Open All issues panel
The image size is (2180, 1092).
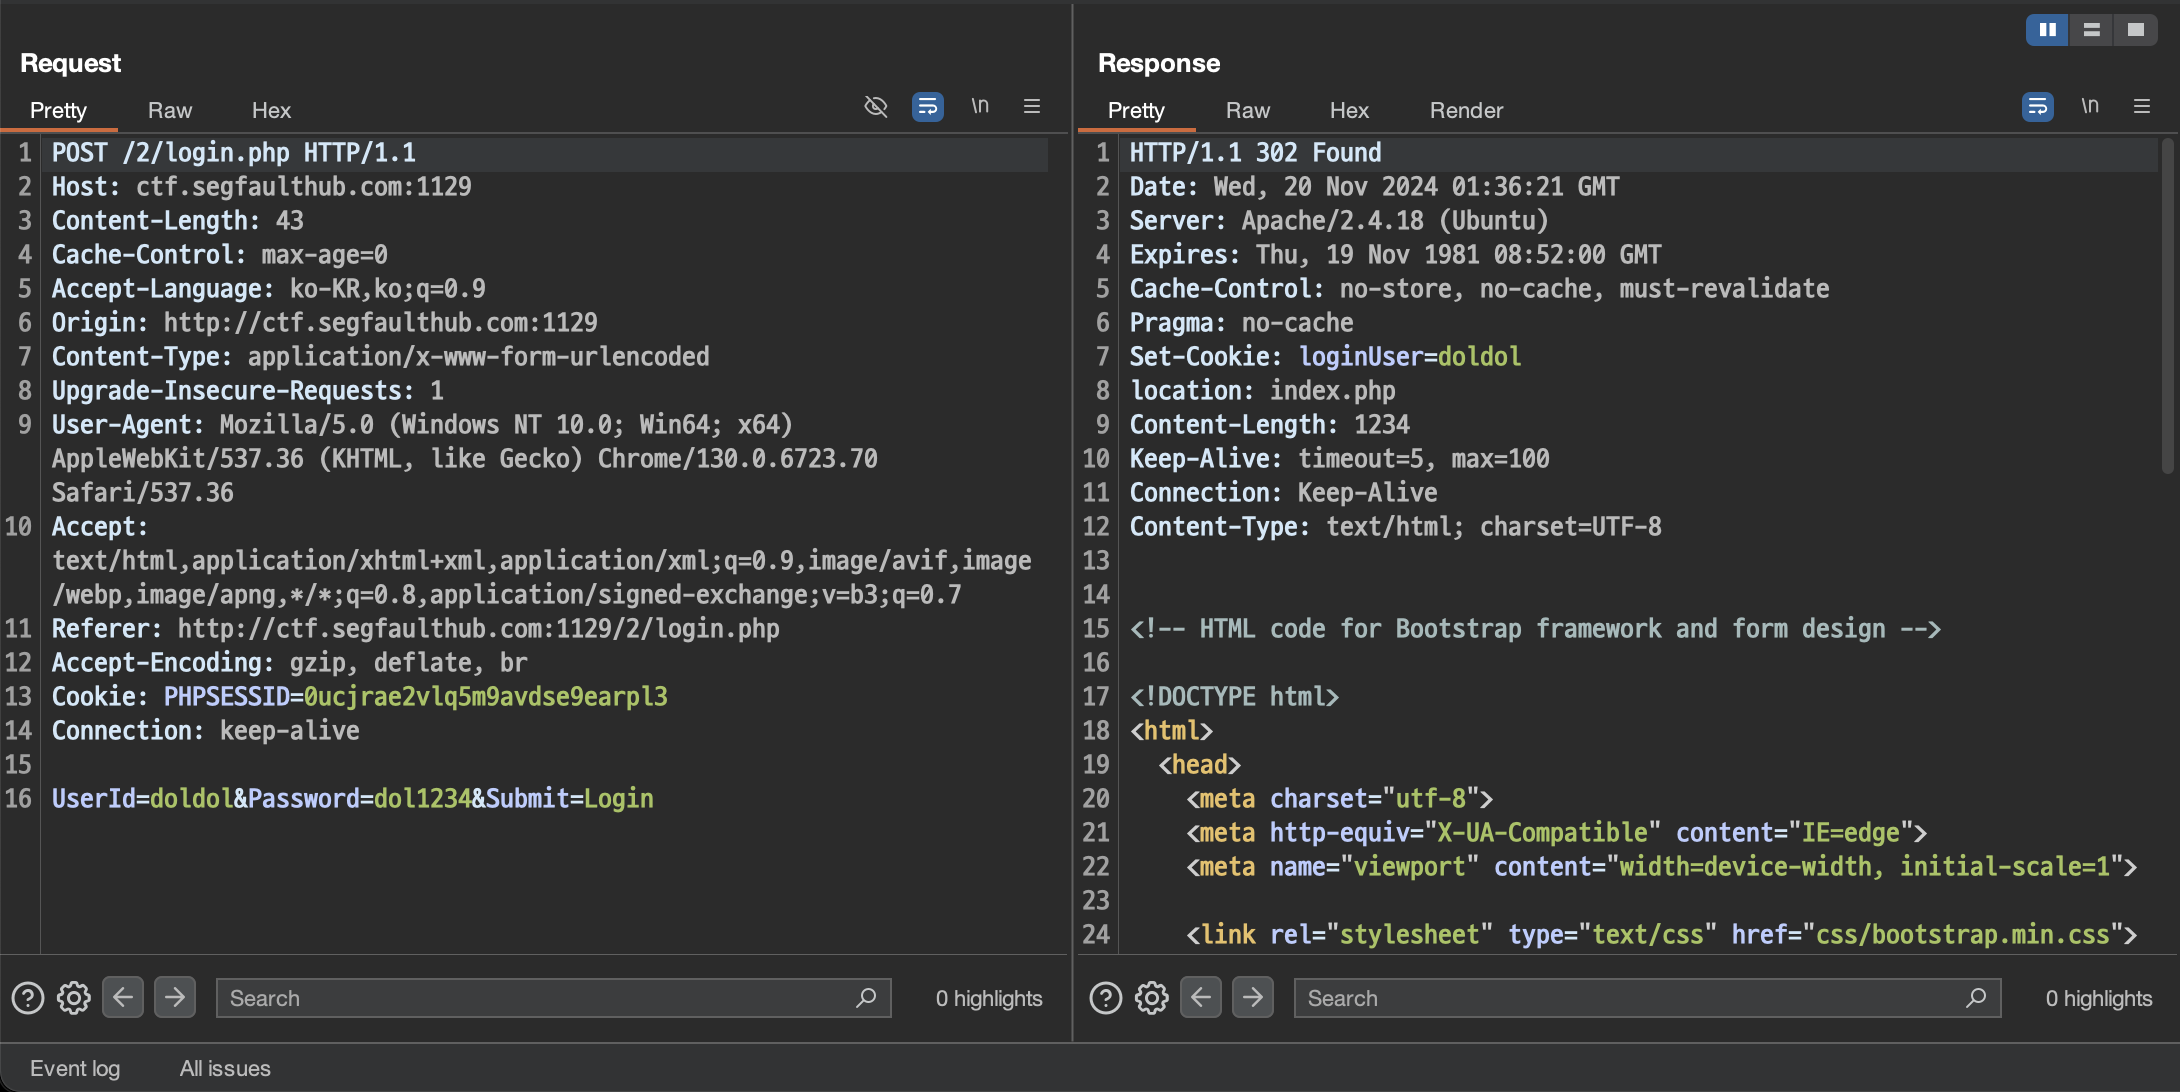pyautogui.click(x=225, y=1068)
